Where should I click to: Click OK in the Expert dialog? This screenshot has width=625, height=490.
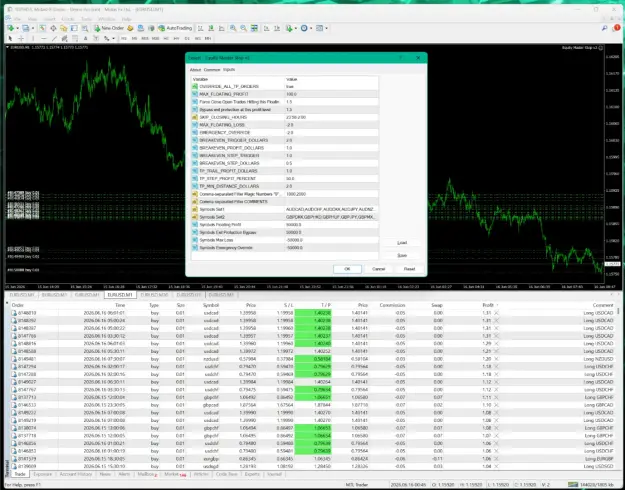pos(347,269)
